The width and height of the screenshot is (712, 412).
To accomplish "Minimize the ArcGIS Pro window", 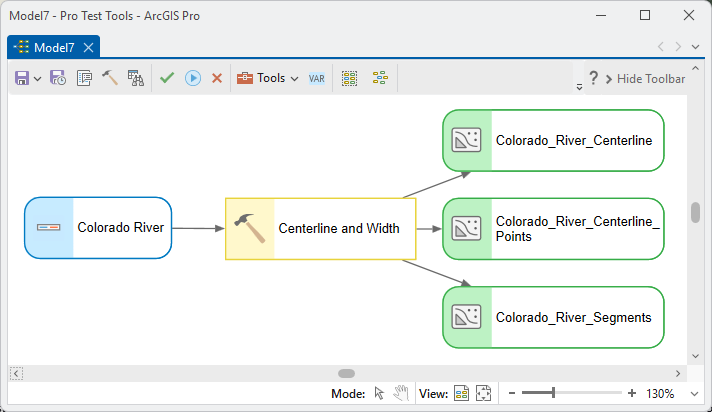I will (601, 15).
